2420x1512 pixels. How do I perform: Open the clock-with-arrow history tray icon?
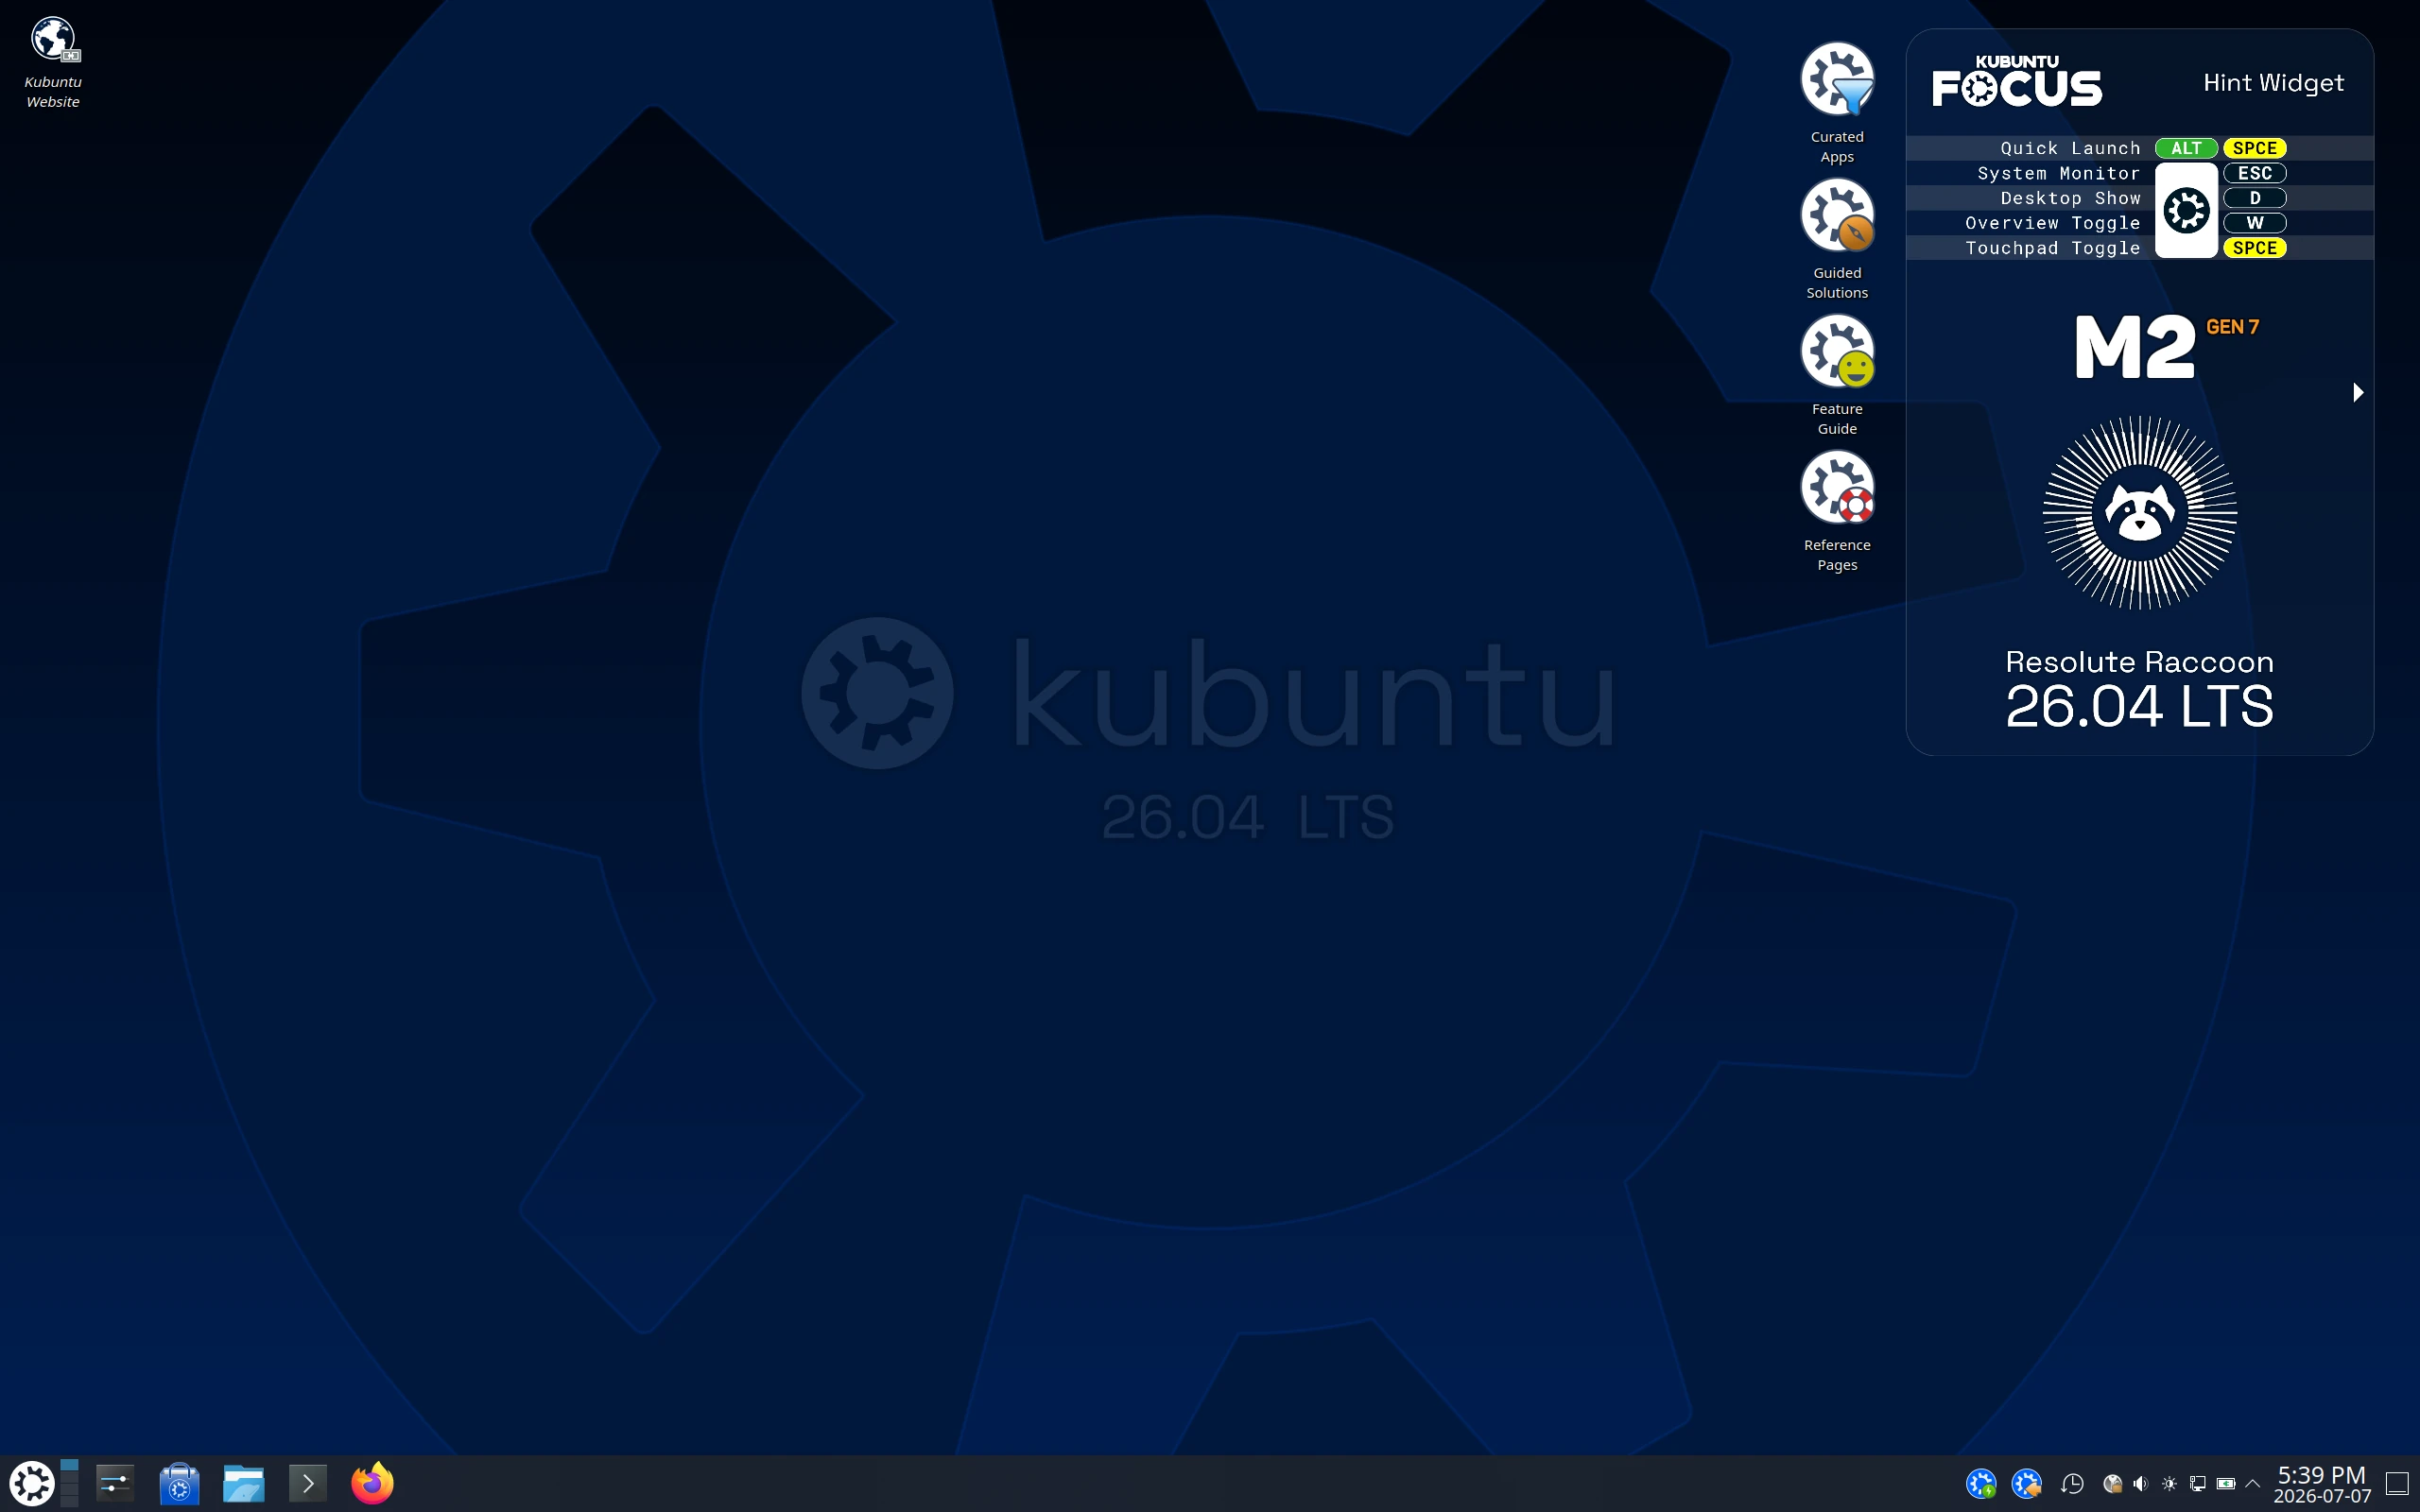pos(2072,1483)
